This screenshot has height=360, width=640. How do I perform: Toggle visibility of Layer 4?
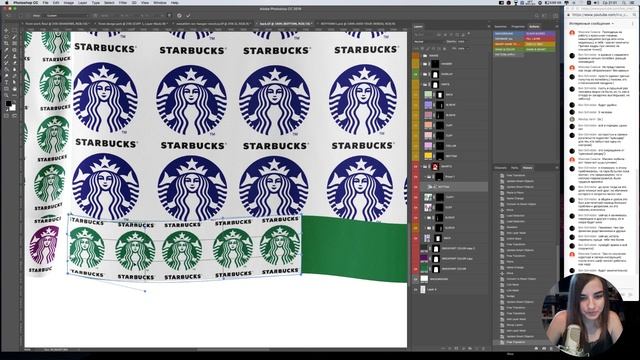click(416, 289)
